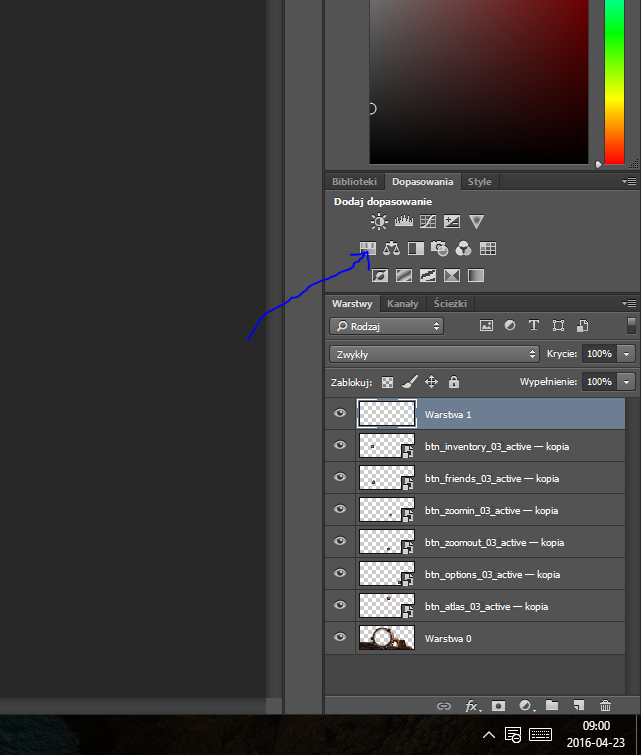The image size is (641, 755).
Task: Select the Warstwy tab
Action: click(x=352, y=303)
